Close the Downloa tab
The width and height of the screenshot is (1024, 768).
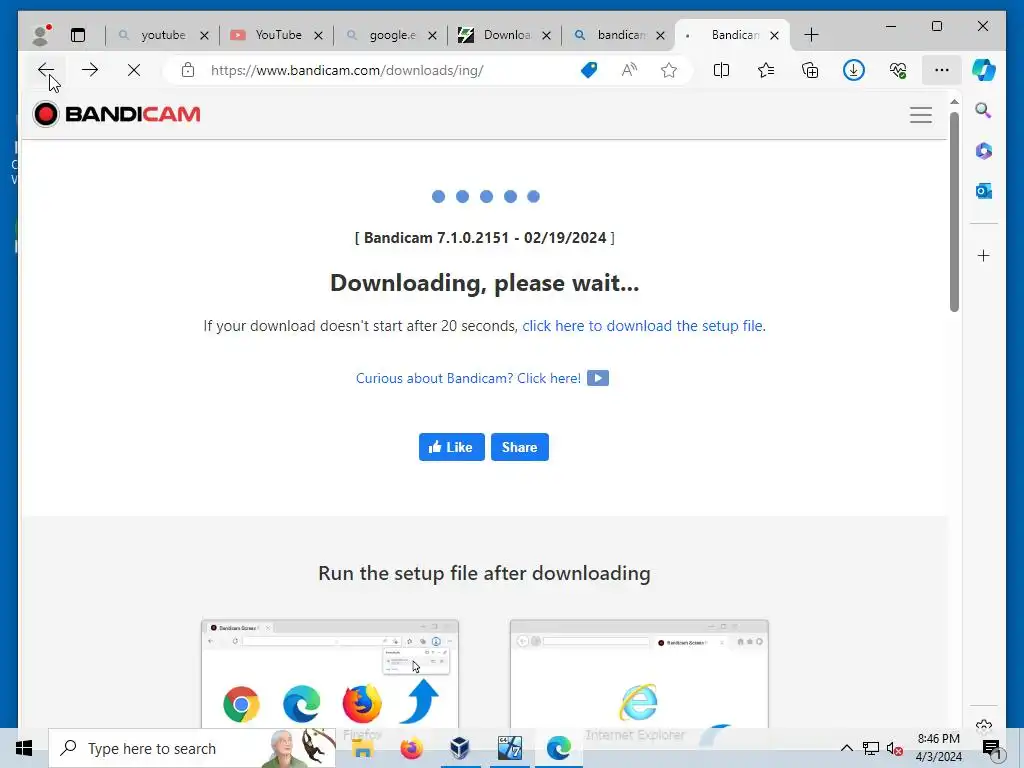click(x=547, y=35)
